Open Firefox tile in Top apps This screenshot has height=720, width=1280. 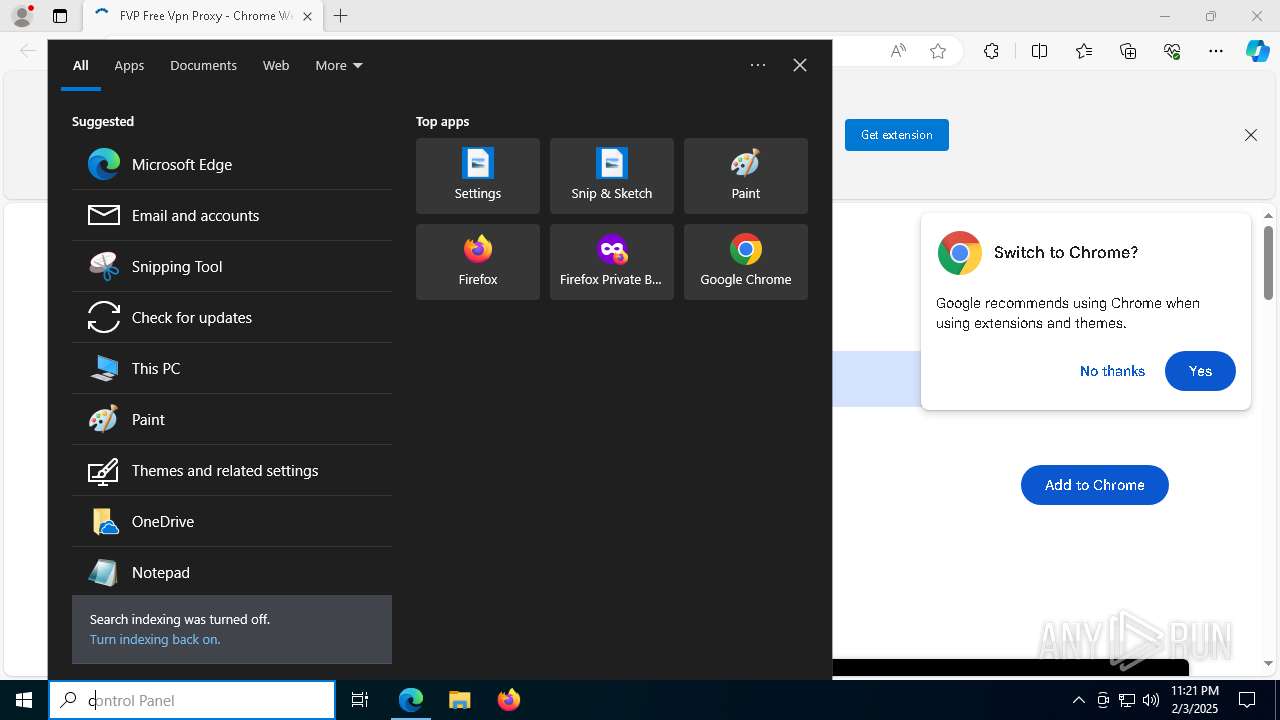point(478,262)
